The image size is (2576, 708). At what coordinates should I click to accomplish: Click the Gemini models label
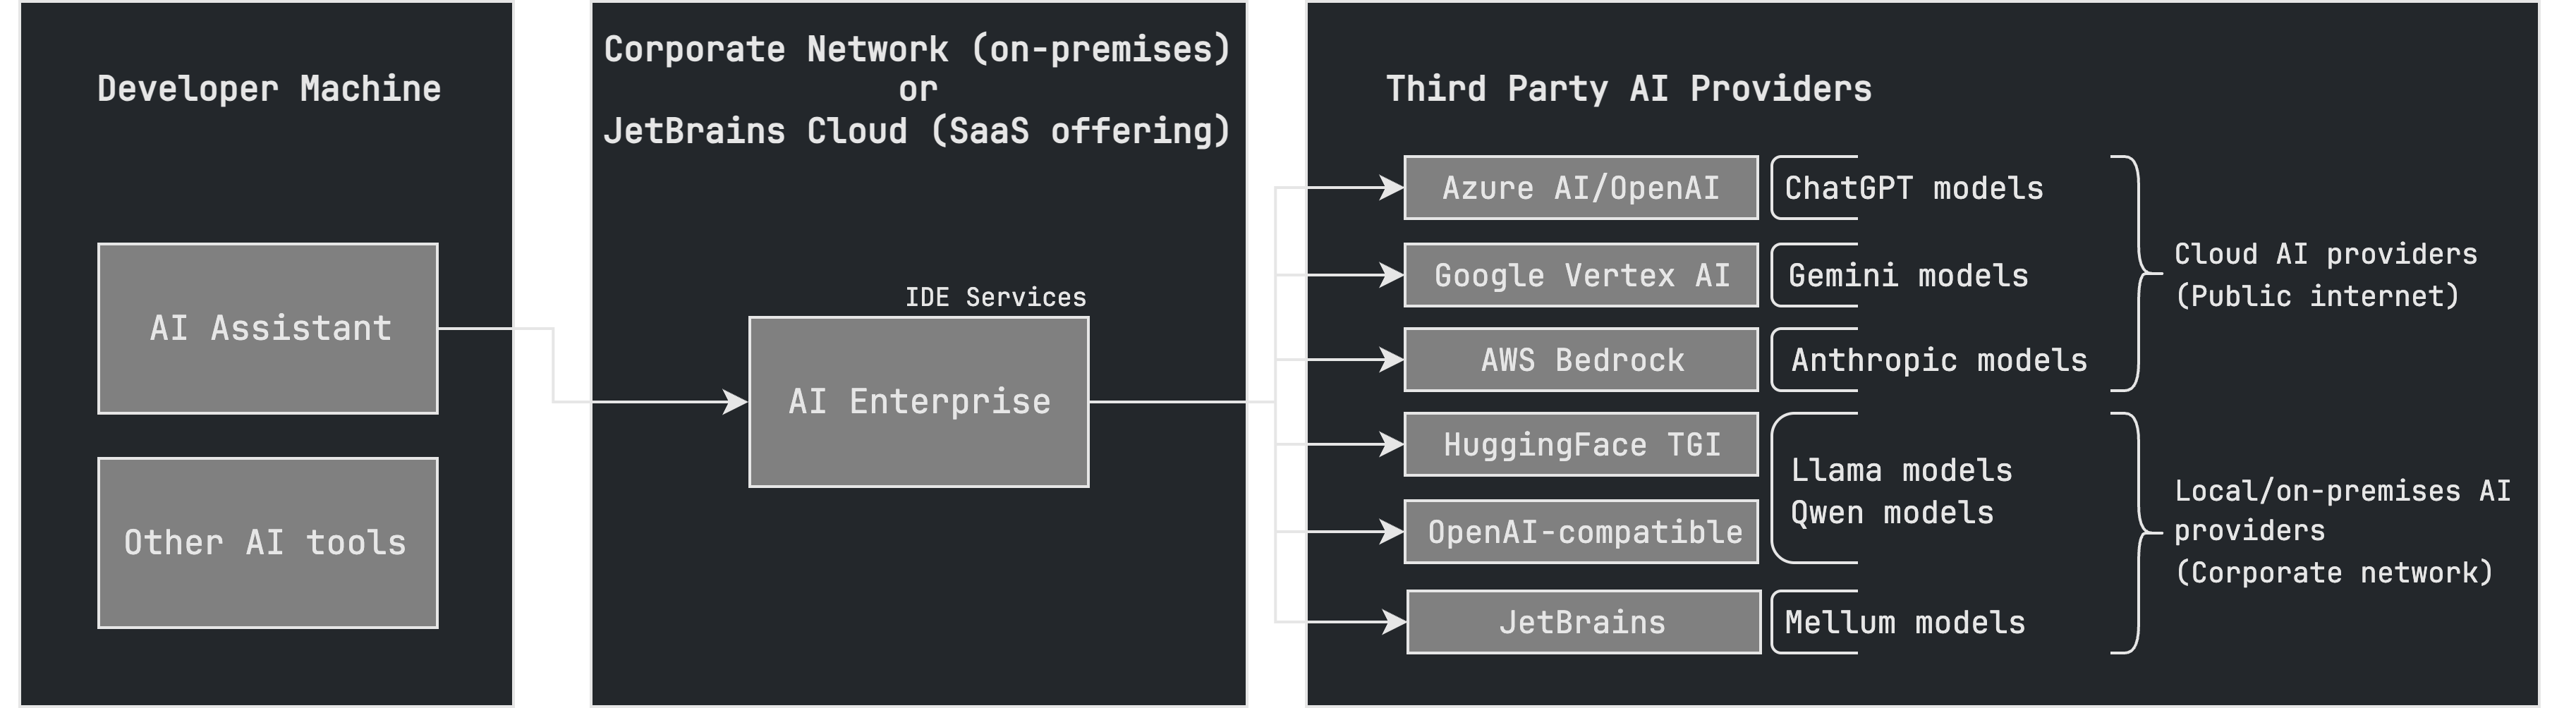[1908, 275]
